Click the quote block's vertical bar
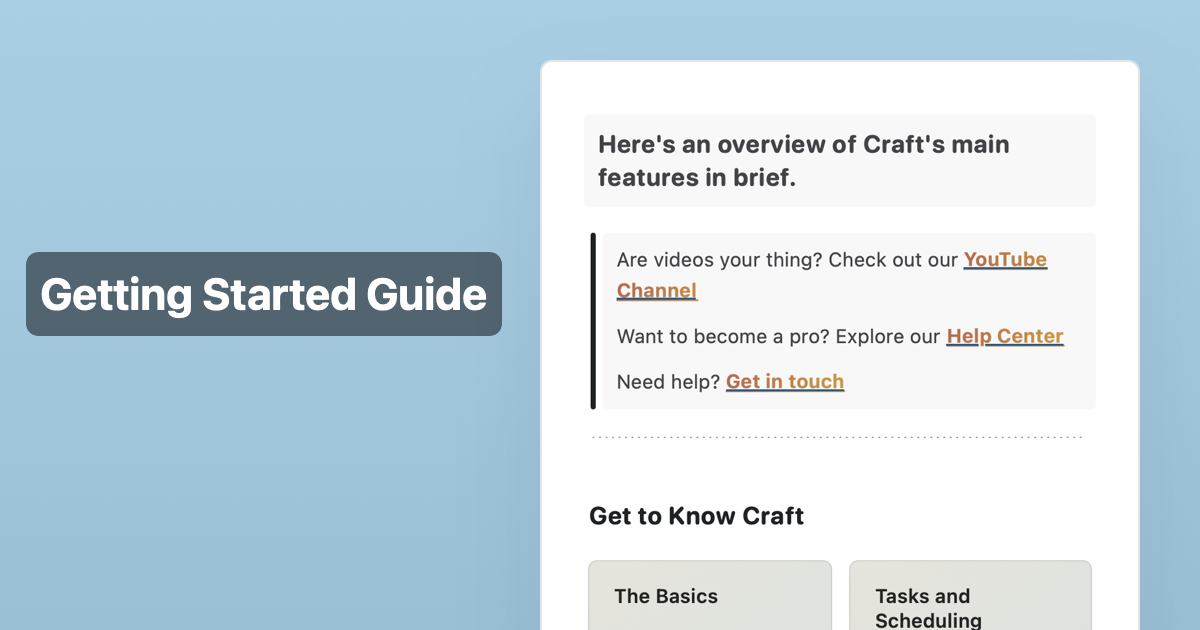1200x630 pixels. pyautogui.click(x=593, y=320)
